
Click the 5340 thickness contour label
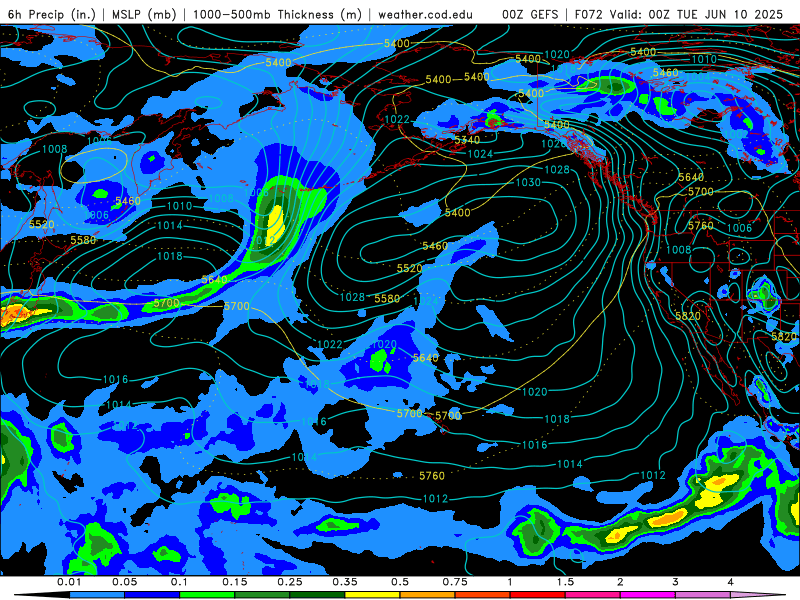467,140
